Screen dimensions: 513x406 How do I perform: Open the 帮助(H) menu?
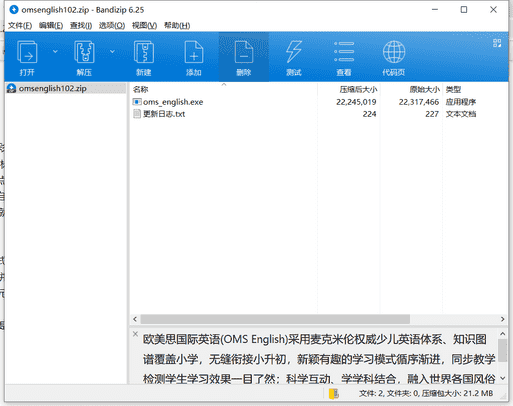point(177,25)
